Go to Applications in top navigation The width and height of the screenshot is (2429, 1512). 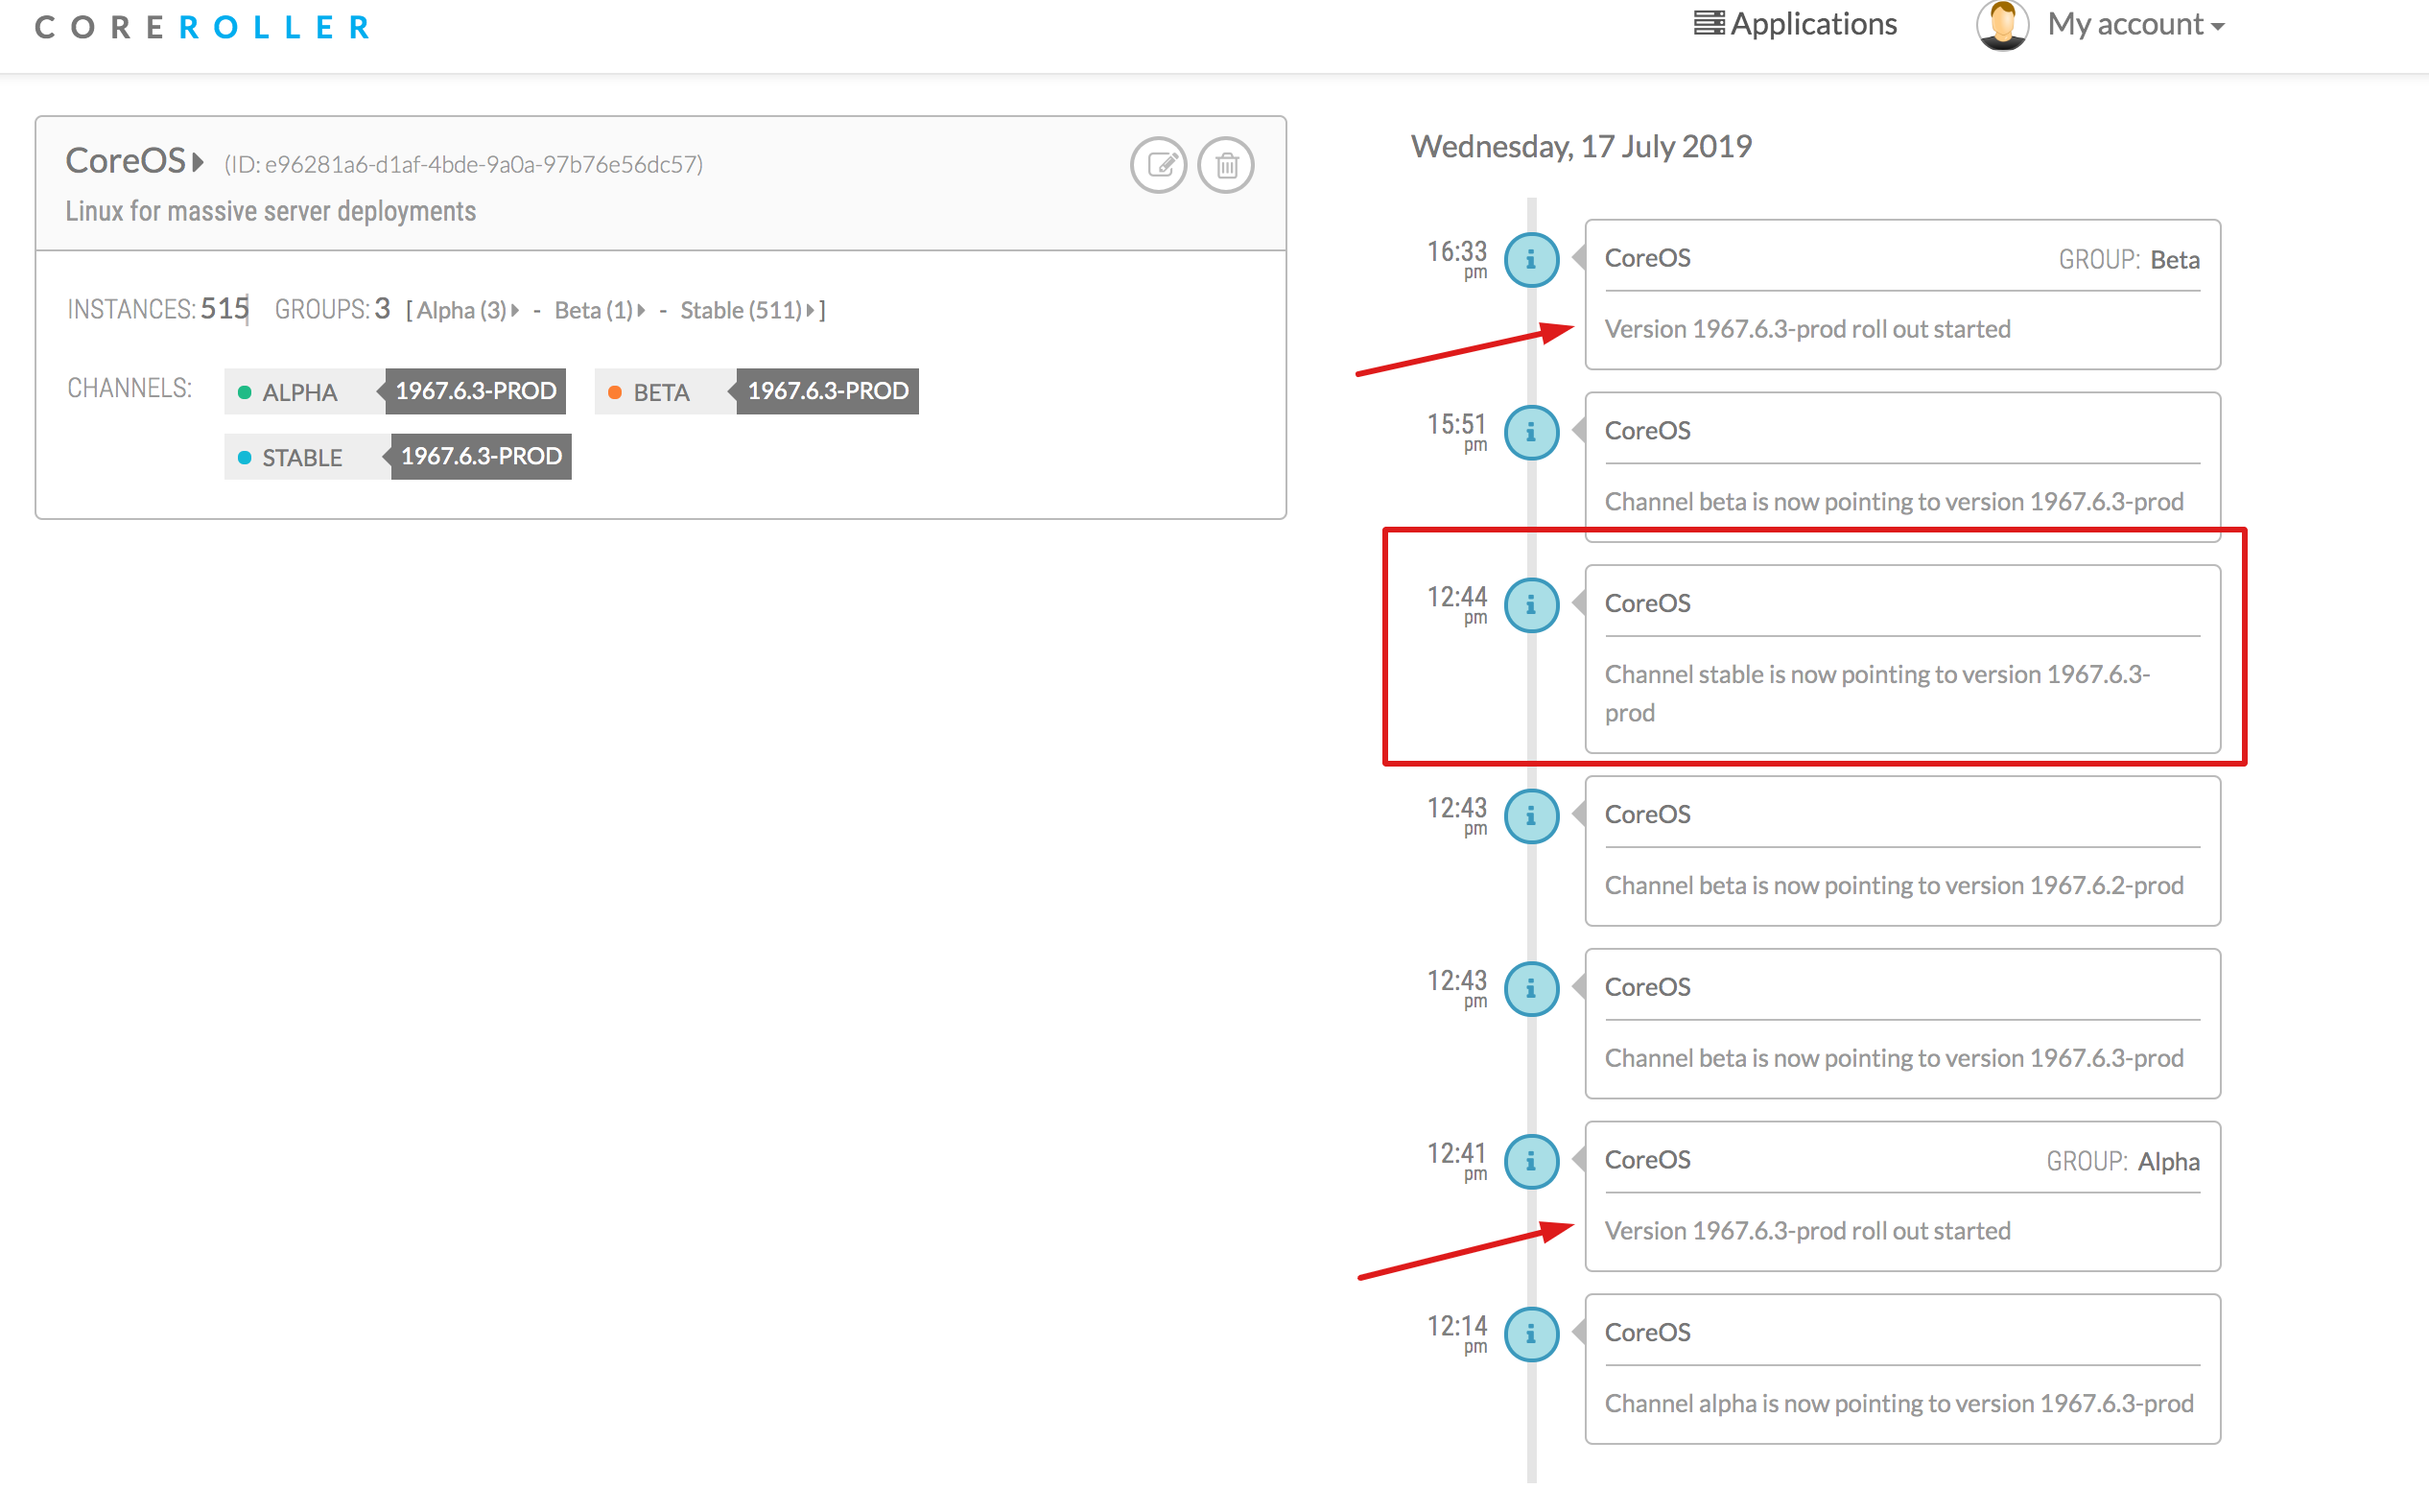[1795, 24]
